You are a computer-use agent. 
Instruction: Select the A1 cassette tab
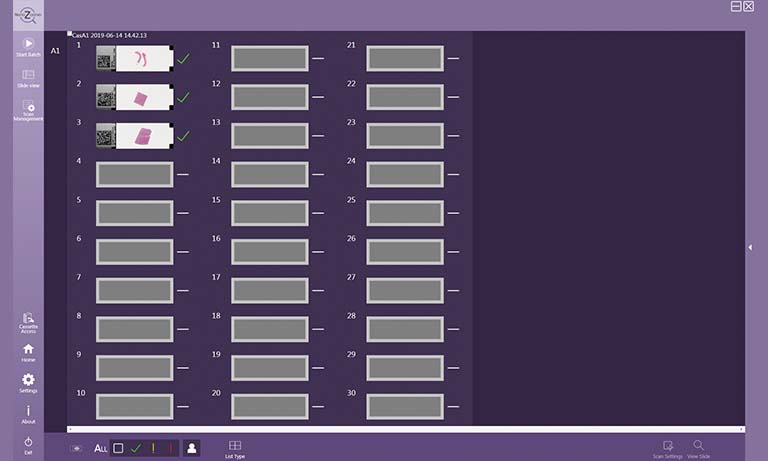point(55,49)
